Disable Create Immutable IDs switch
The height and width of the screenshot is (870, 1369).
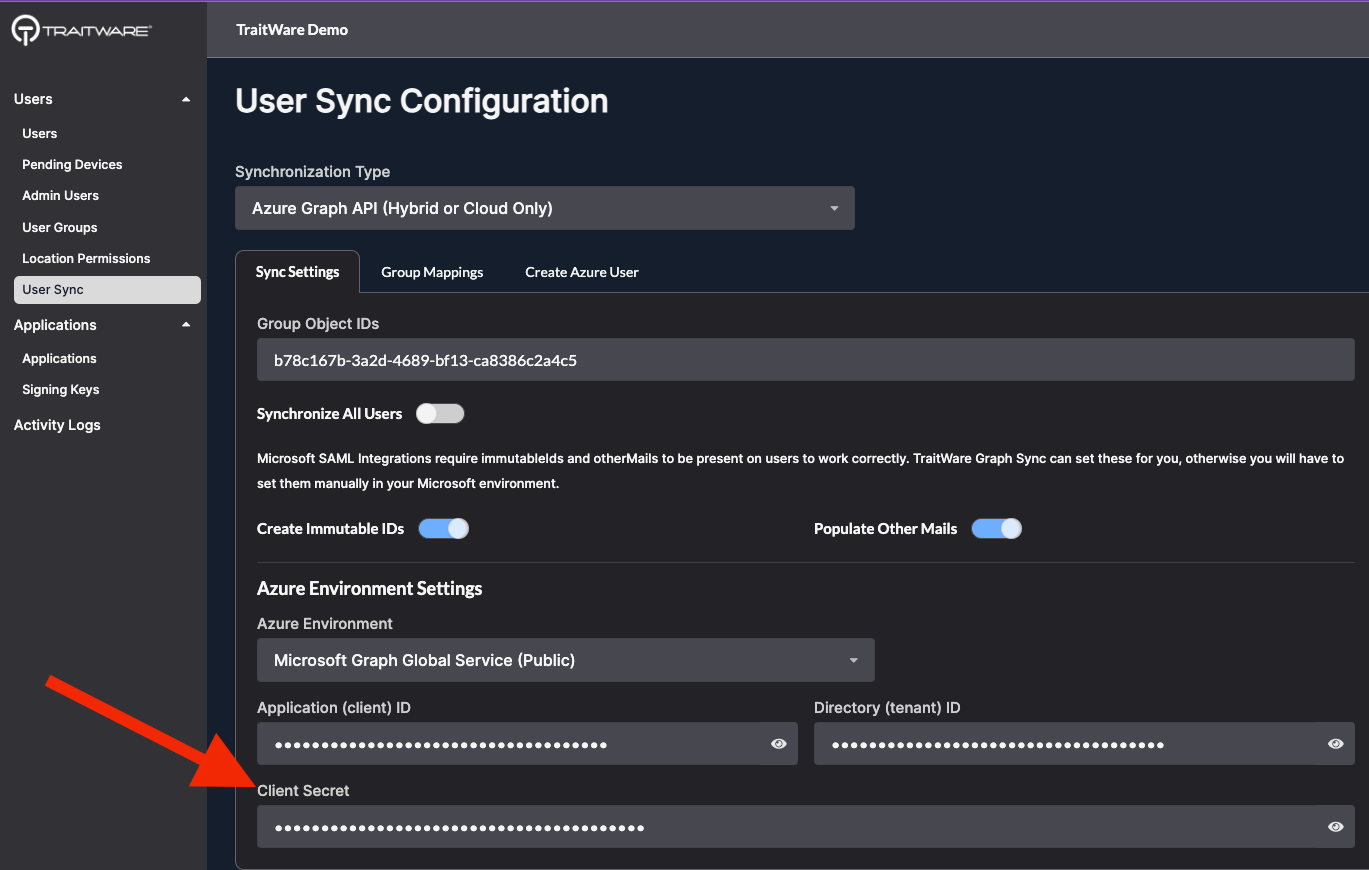click(x=443, y=529)
